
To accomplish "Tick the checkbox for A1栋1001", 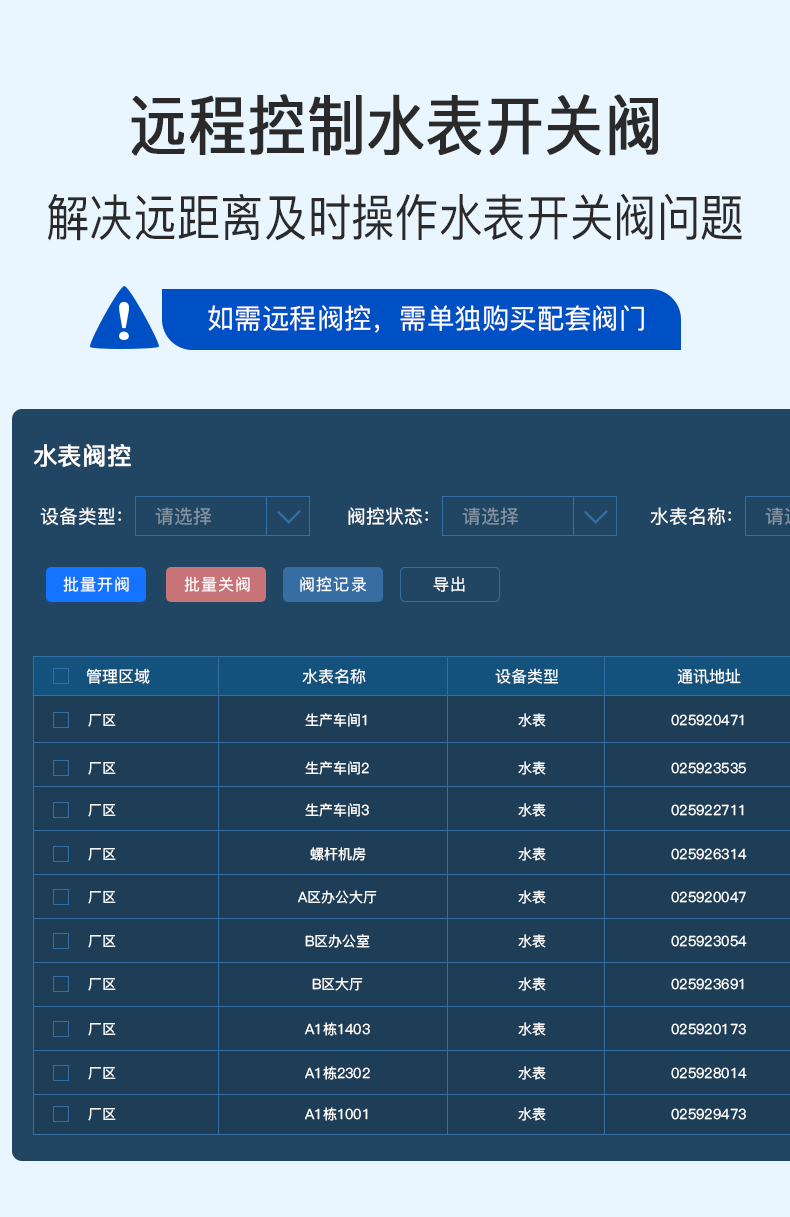I will pos(61,1114).
